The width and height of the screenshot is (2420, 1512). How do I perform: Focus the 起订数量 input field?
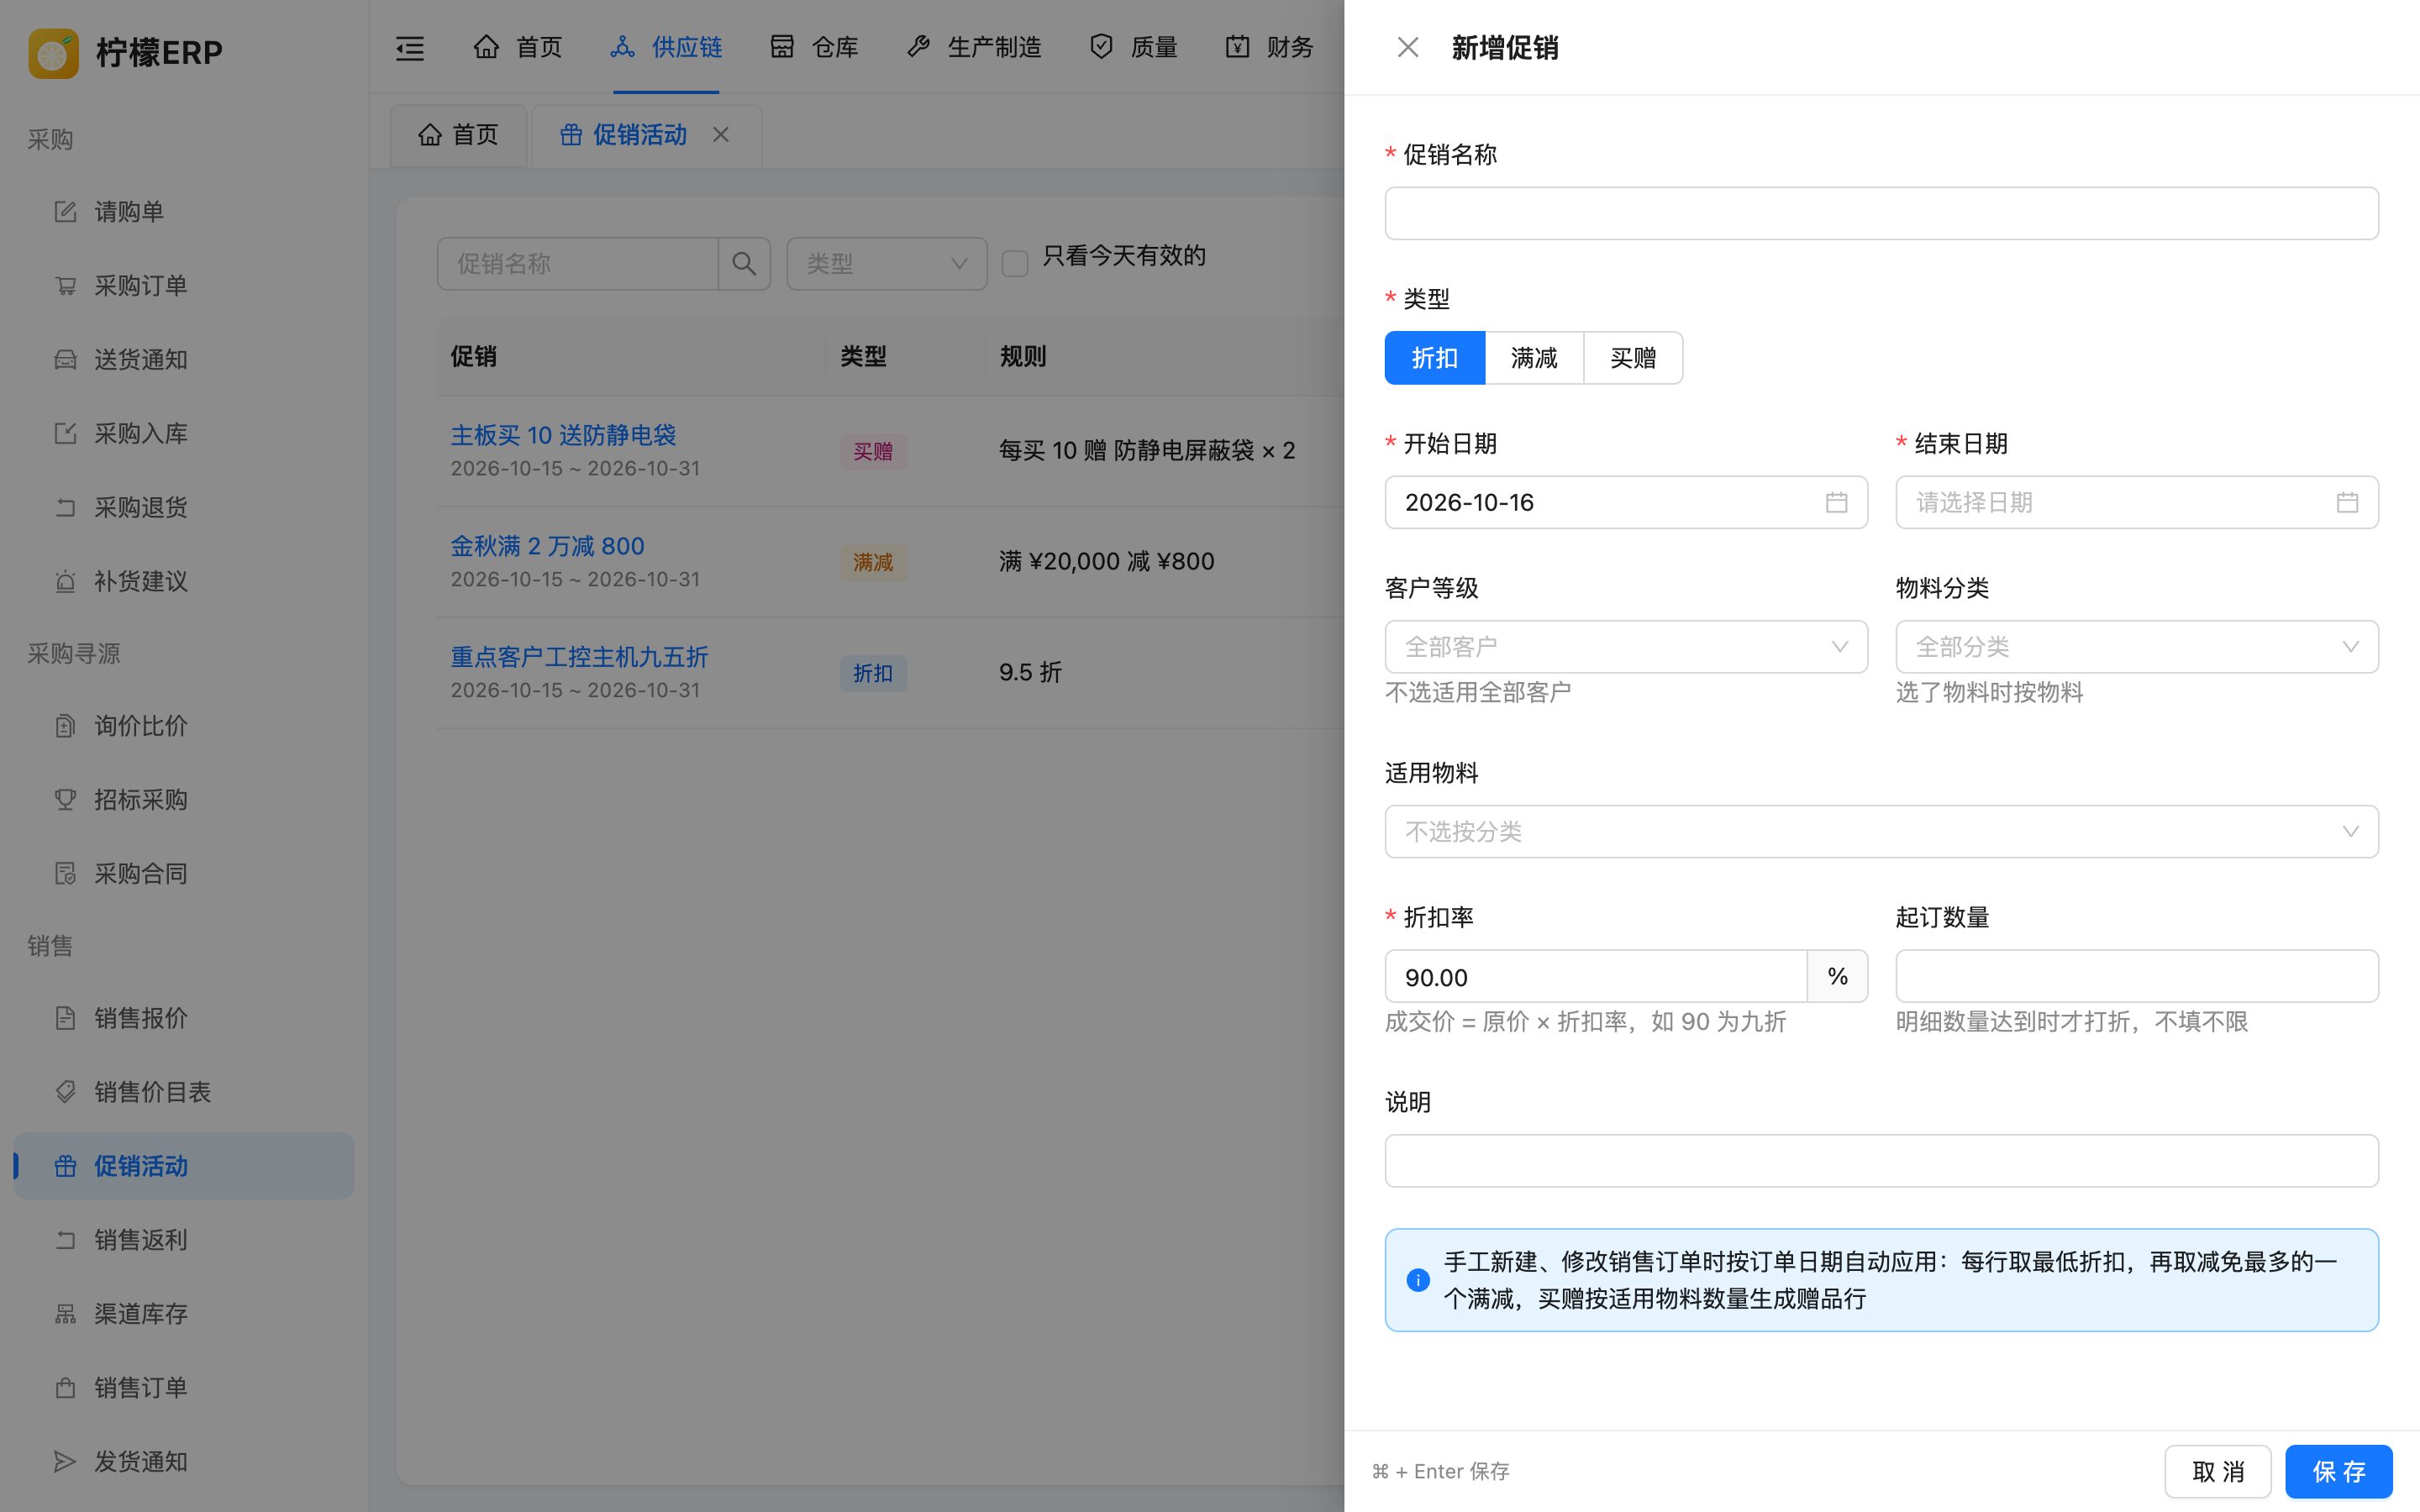point(2137,977)
